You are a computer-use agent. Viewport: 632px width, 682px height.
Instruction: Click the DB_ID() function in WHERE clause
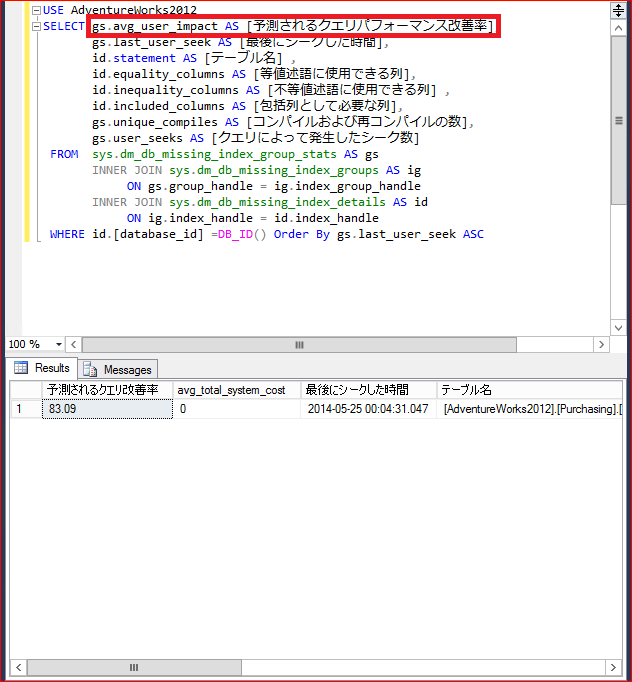pos(242,234)
